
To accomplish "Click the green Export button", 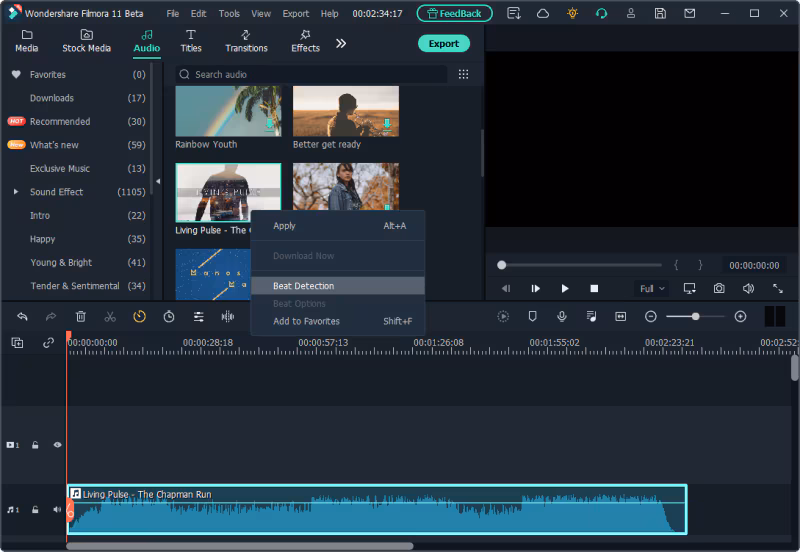I will (x=443, y=43).
